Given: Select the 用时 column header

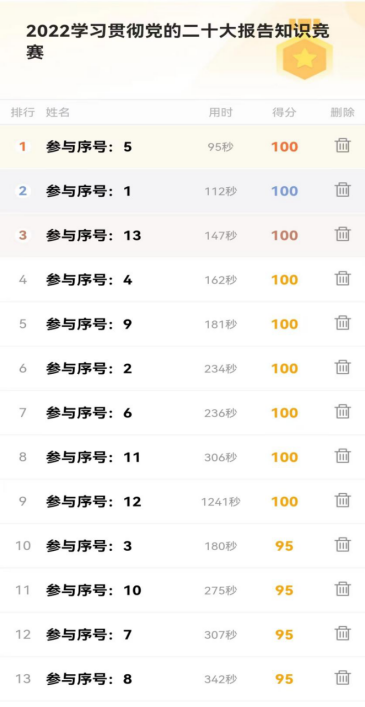Looking at the screenshot, I should pyautogui.click(x=220, y=113).
